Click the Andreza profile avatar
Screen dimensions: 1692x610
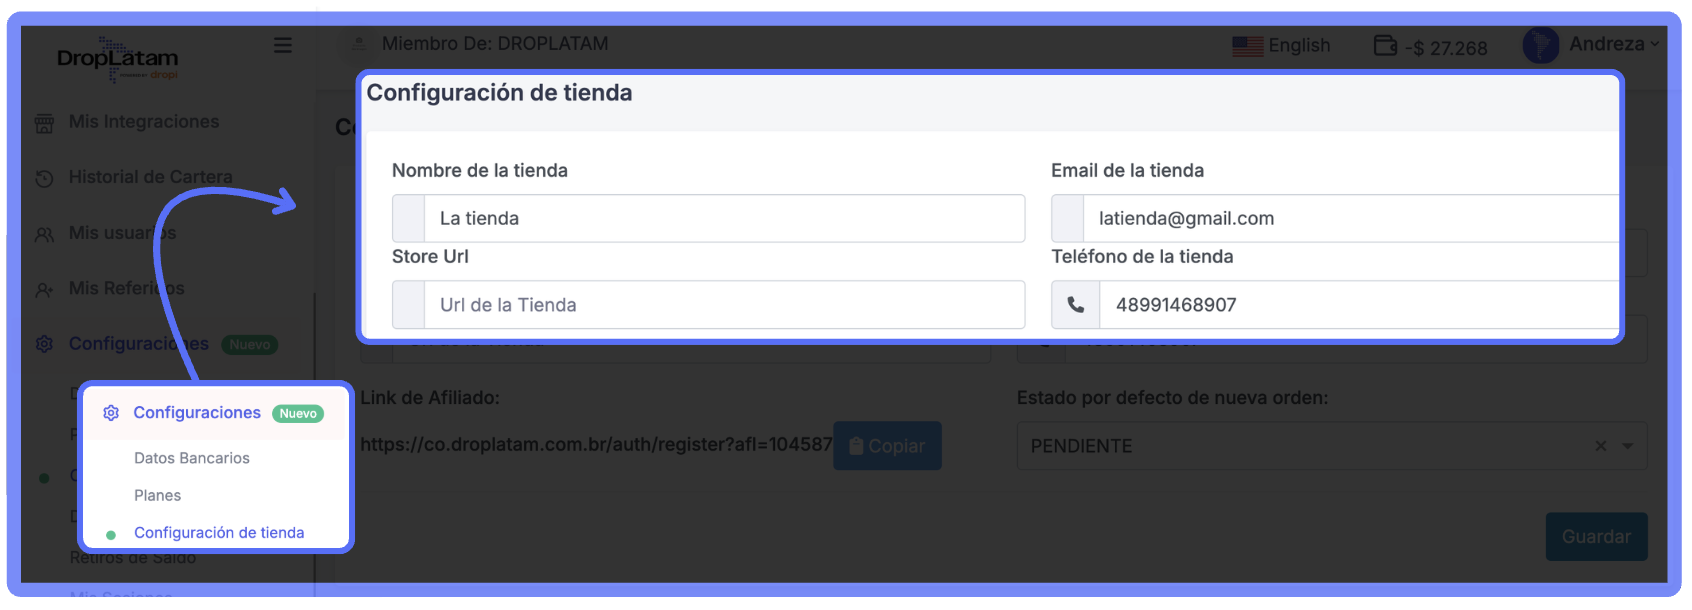(x=1540, y=45)
